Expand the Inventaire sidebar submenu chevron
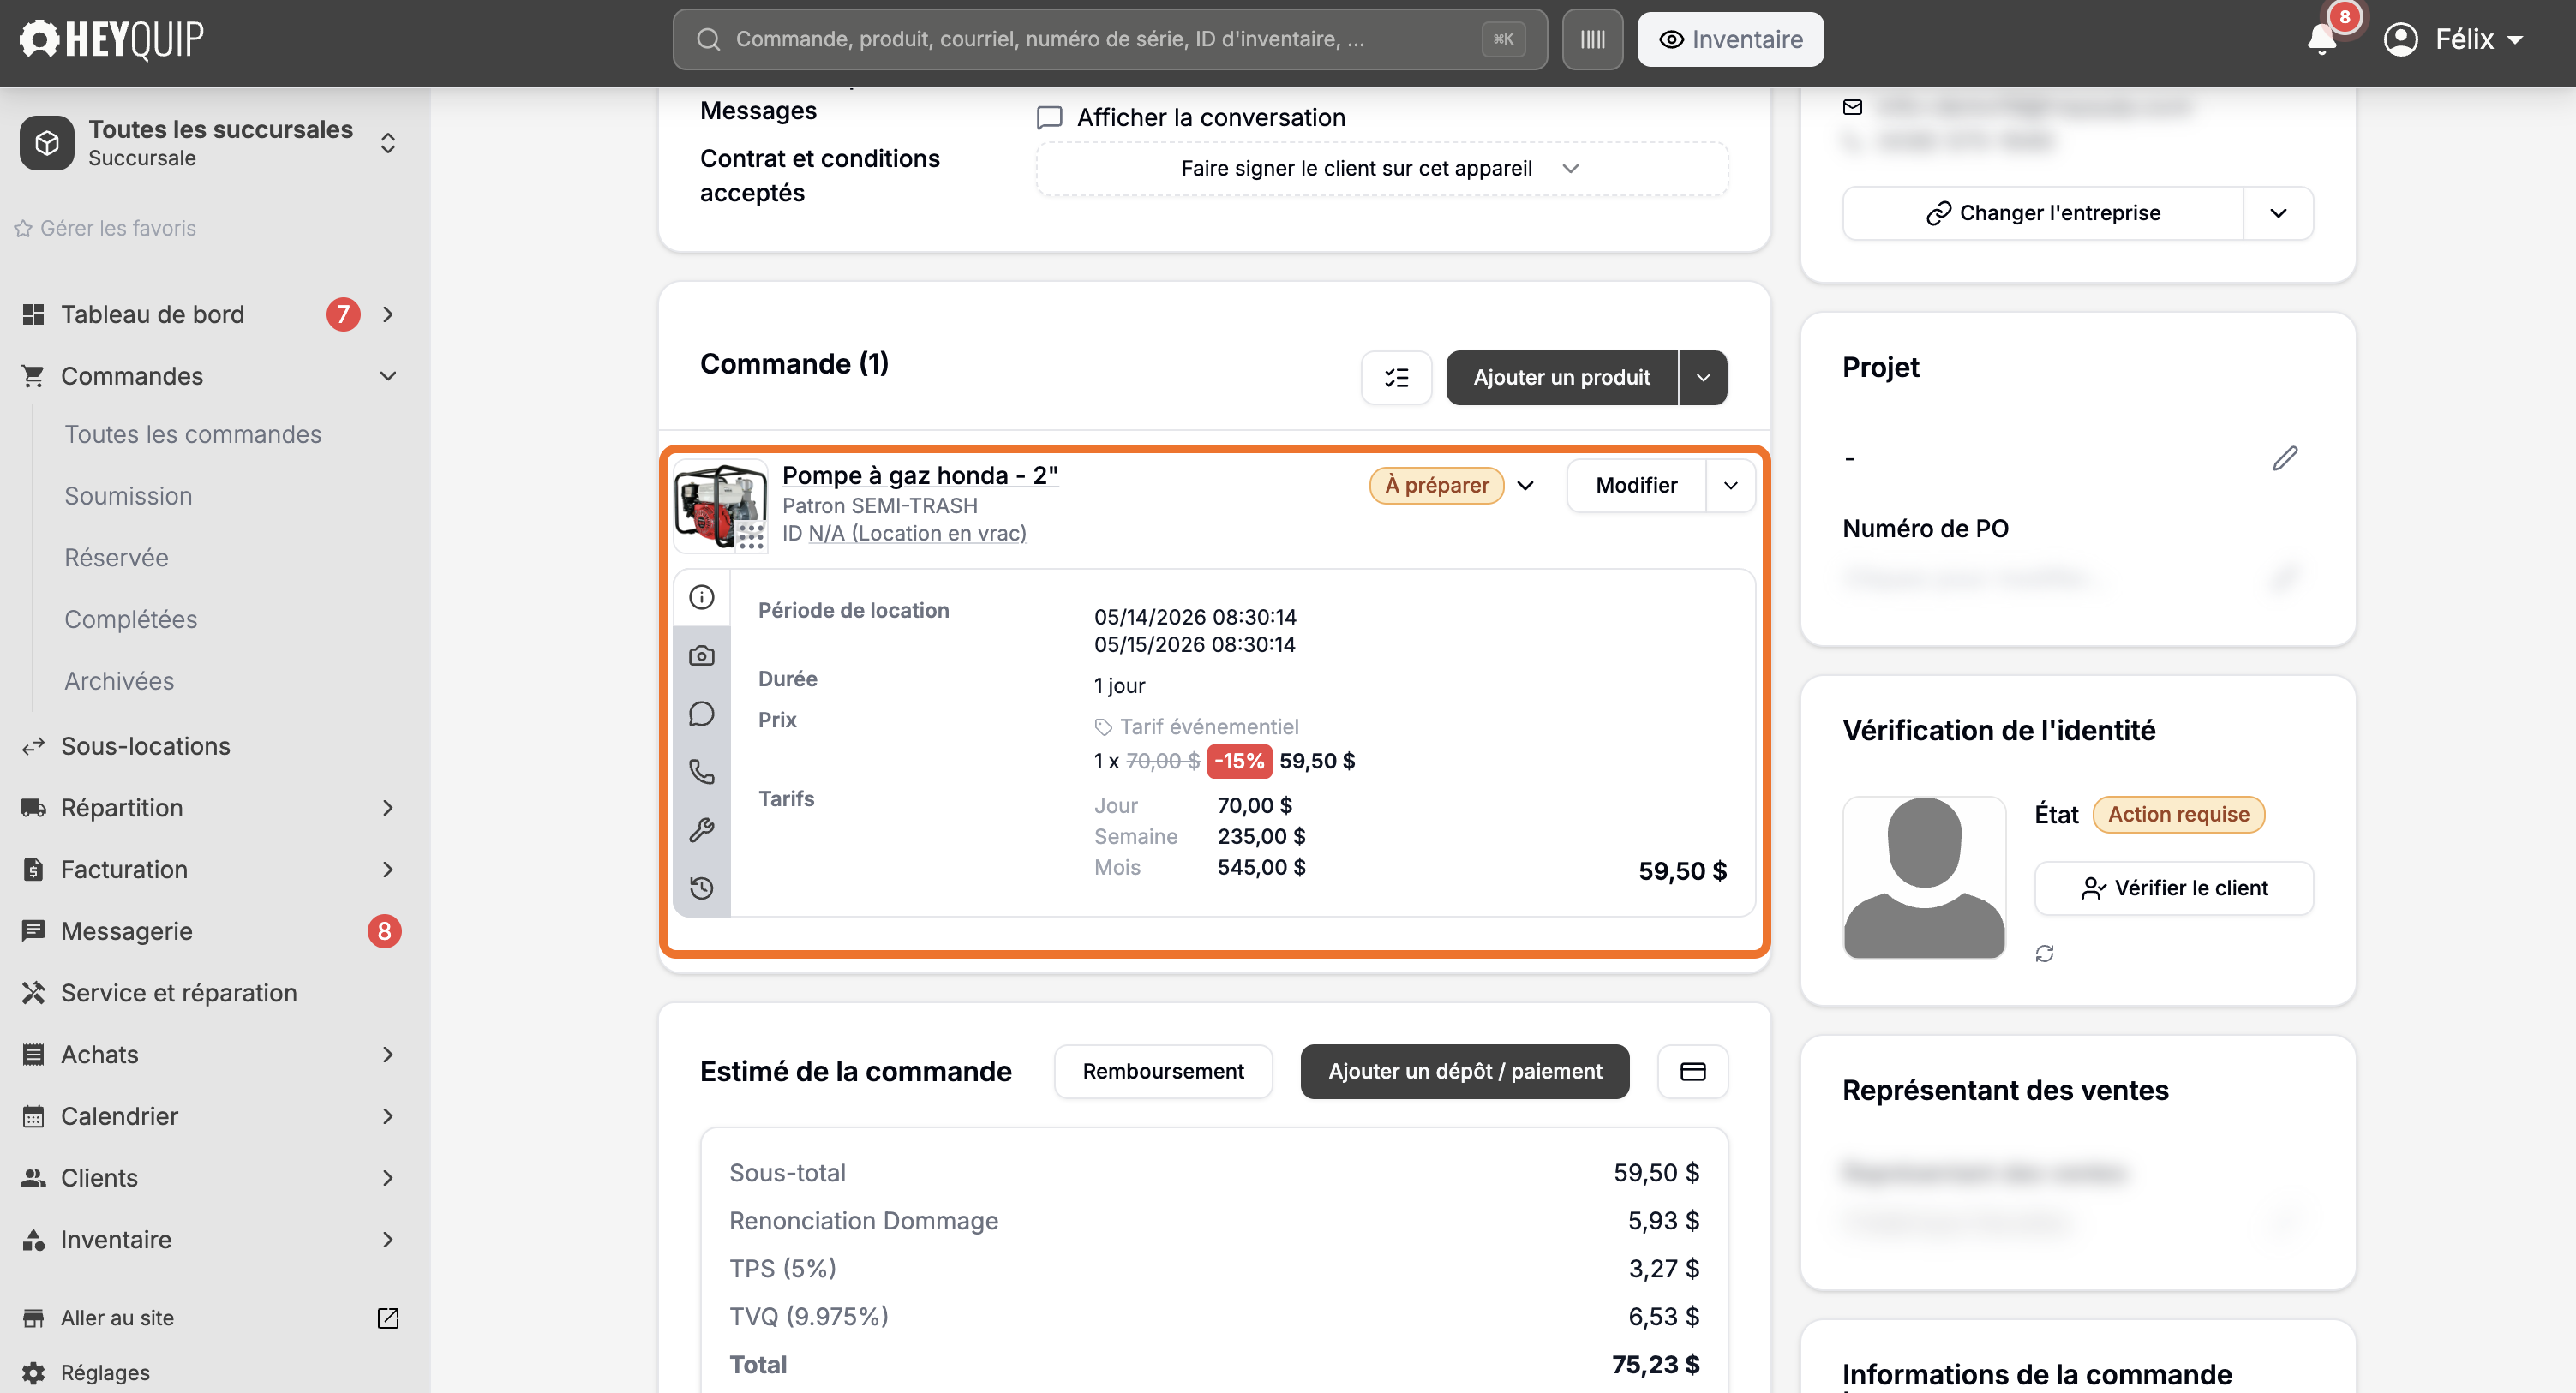 click(388, 1240)
